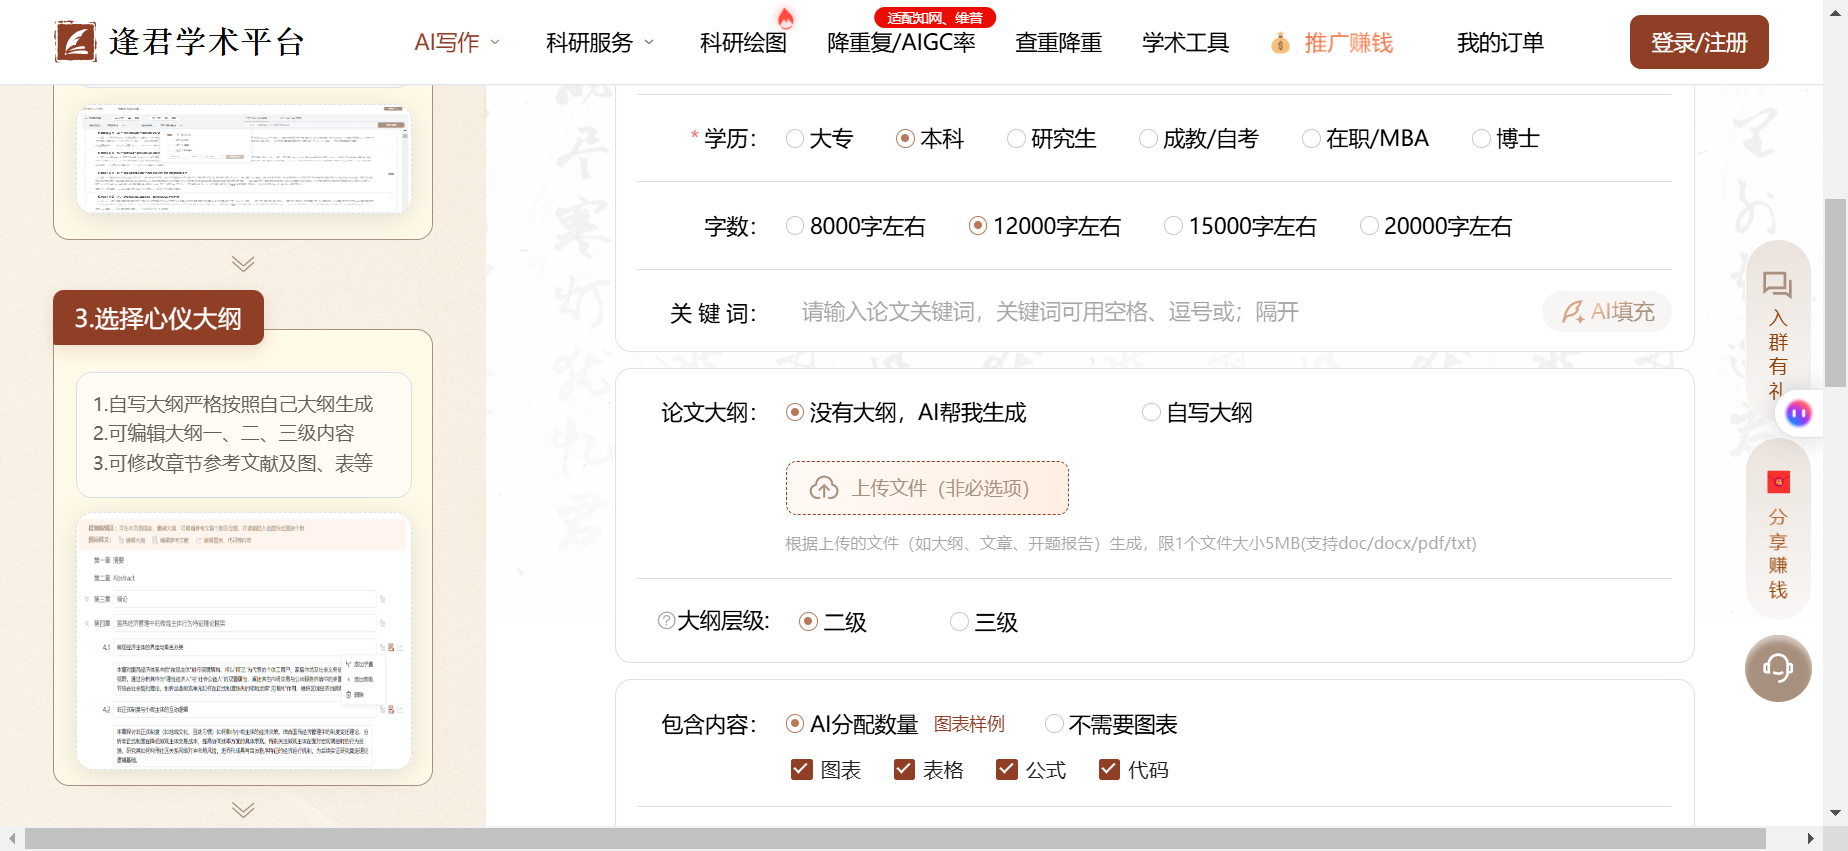Open the 学术工具 menu item

pos(1185,43)
